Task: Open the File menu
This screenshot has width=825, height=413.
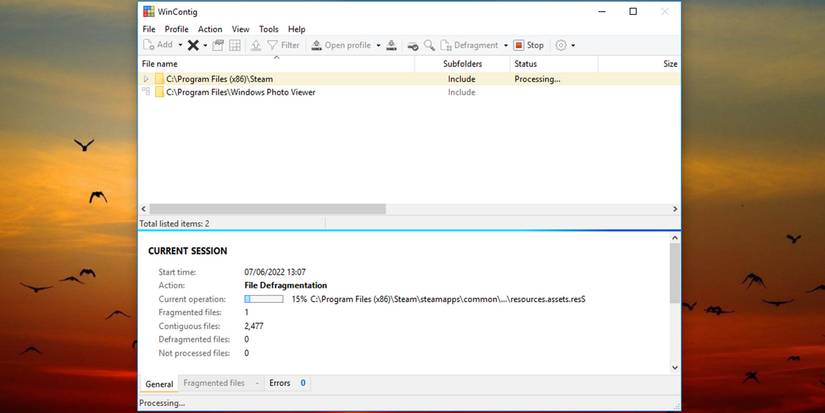Action: (149, 29)
